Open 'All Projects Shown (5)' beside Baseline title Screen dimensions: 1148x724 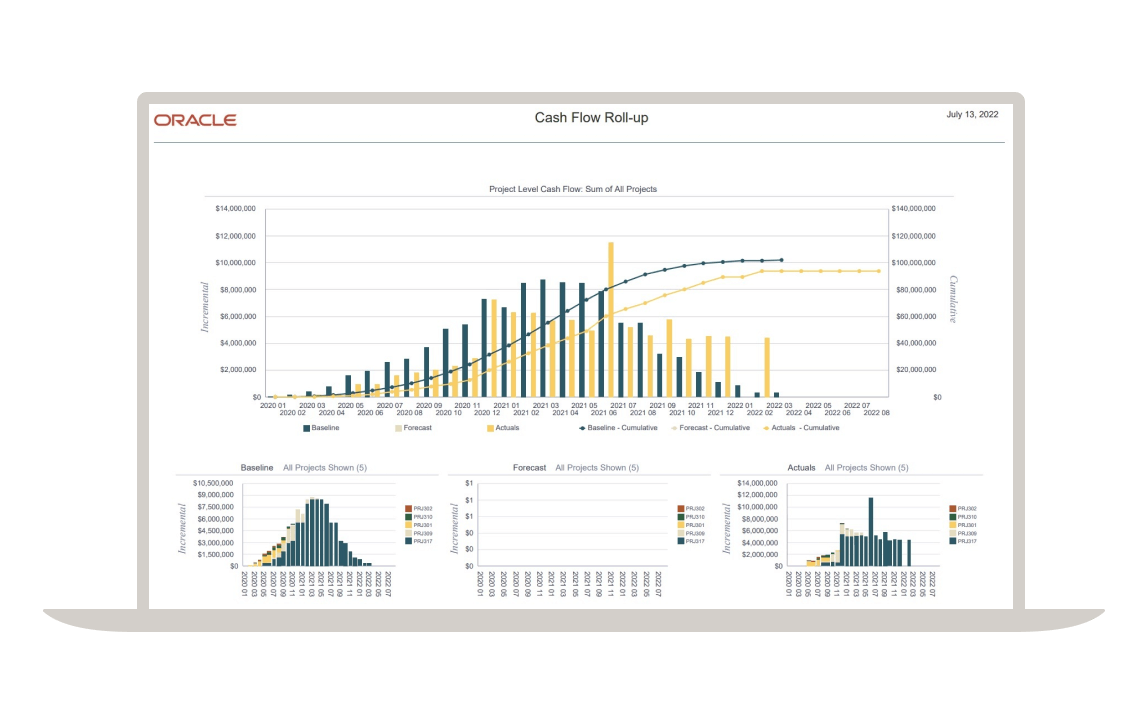tap(325, 468)
